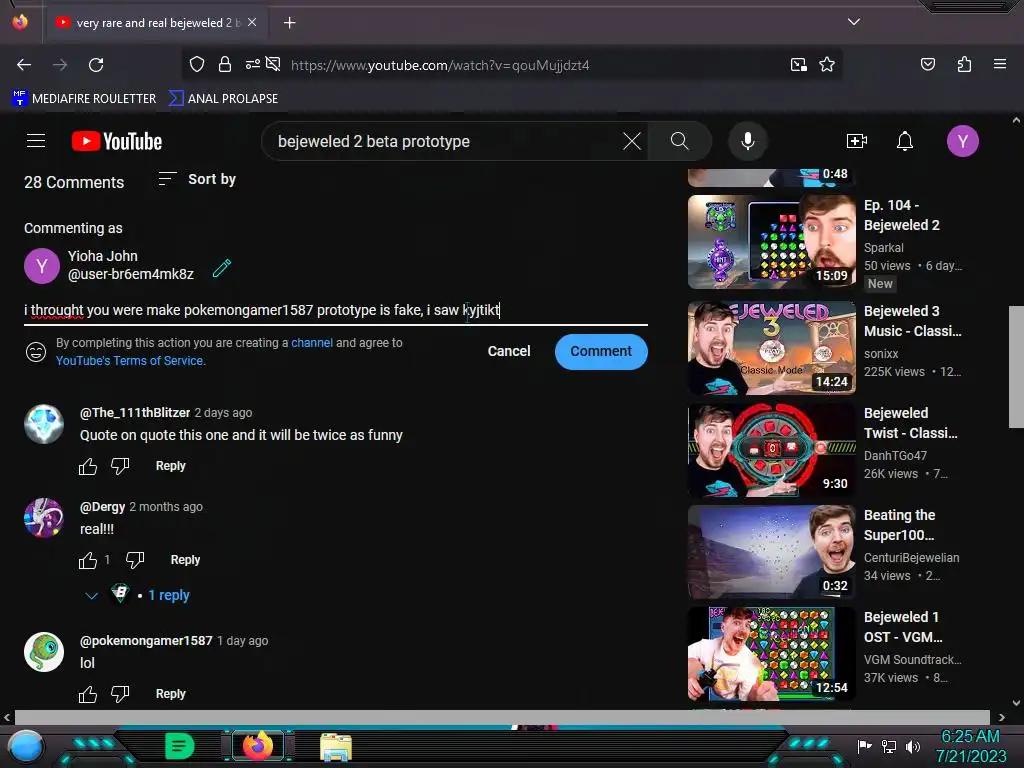Open the YouTube guide hamburger menu
1024x768 pixels.
(36, 141)
